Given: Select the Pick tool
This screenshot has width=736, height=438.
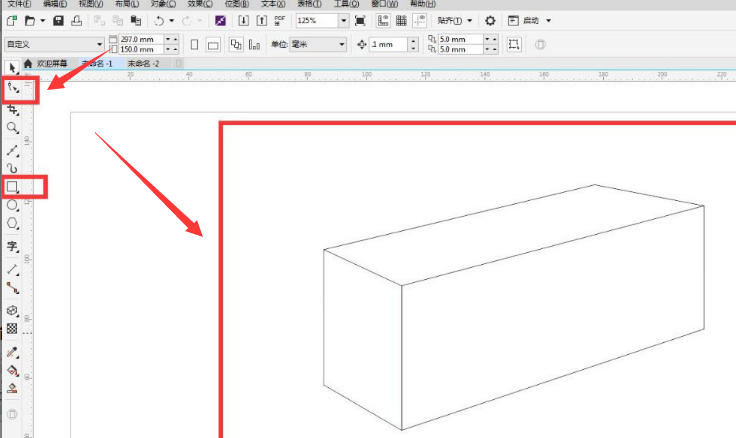Looking at the screenshot, I should (x=13, y=68).
